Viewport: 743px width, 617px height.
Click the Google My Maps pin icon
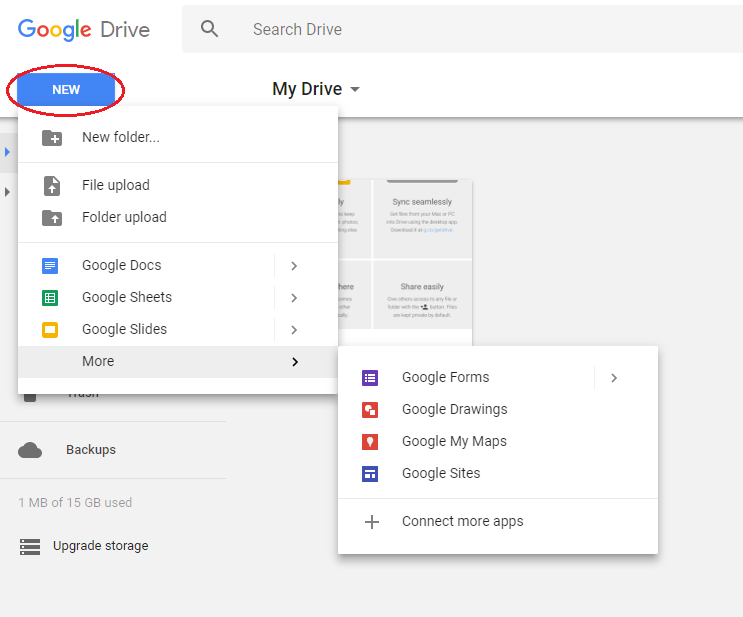tap(370, 442)
